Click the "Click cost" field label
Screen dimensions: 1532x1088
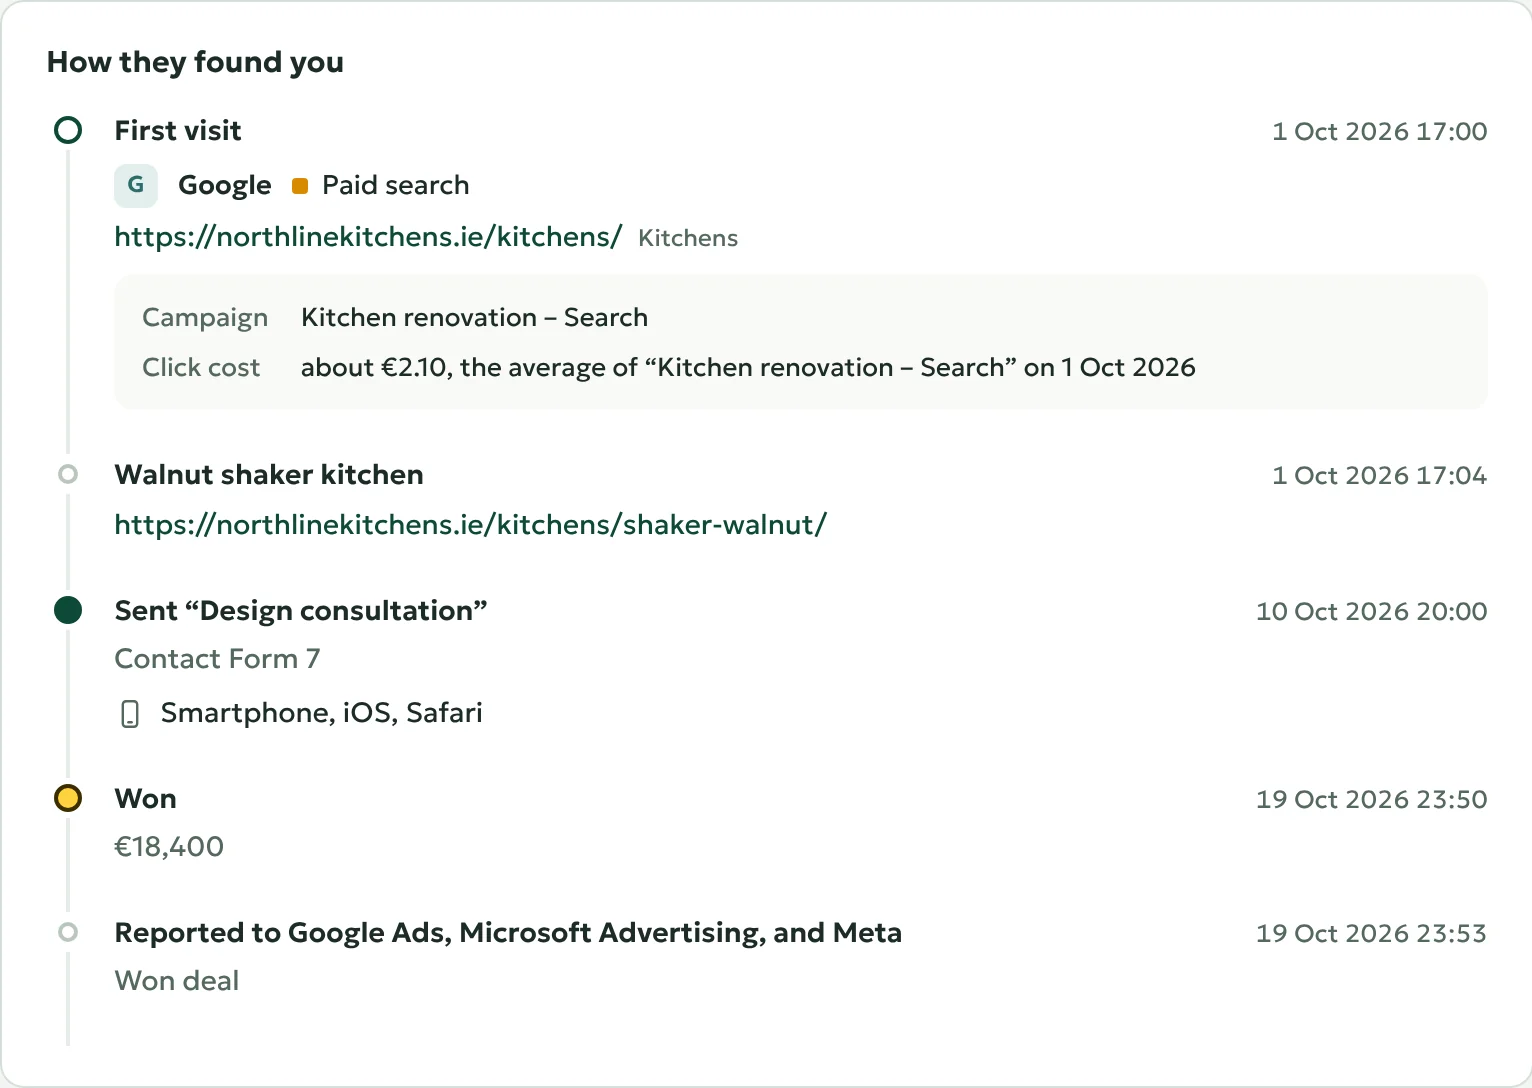coord(201,367)
